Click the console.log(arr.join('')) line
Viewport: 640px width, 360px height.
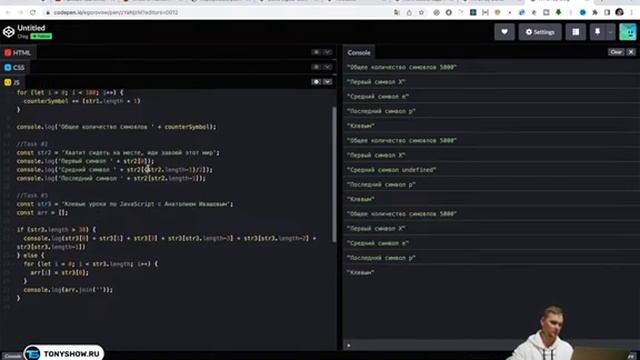pyautogui.click(x=68, y=290)
